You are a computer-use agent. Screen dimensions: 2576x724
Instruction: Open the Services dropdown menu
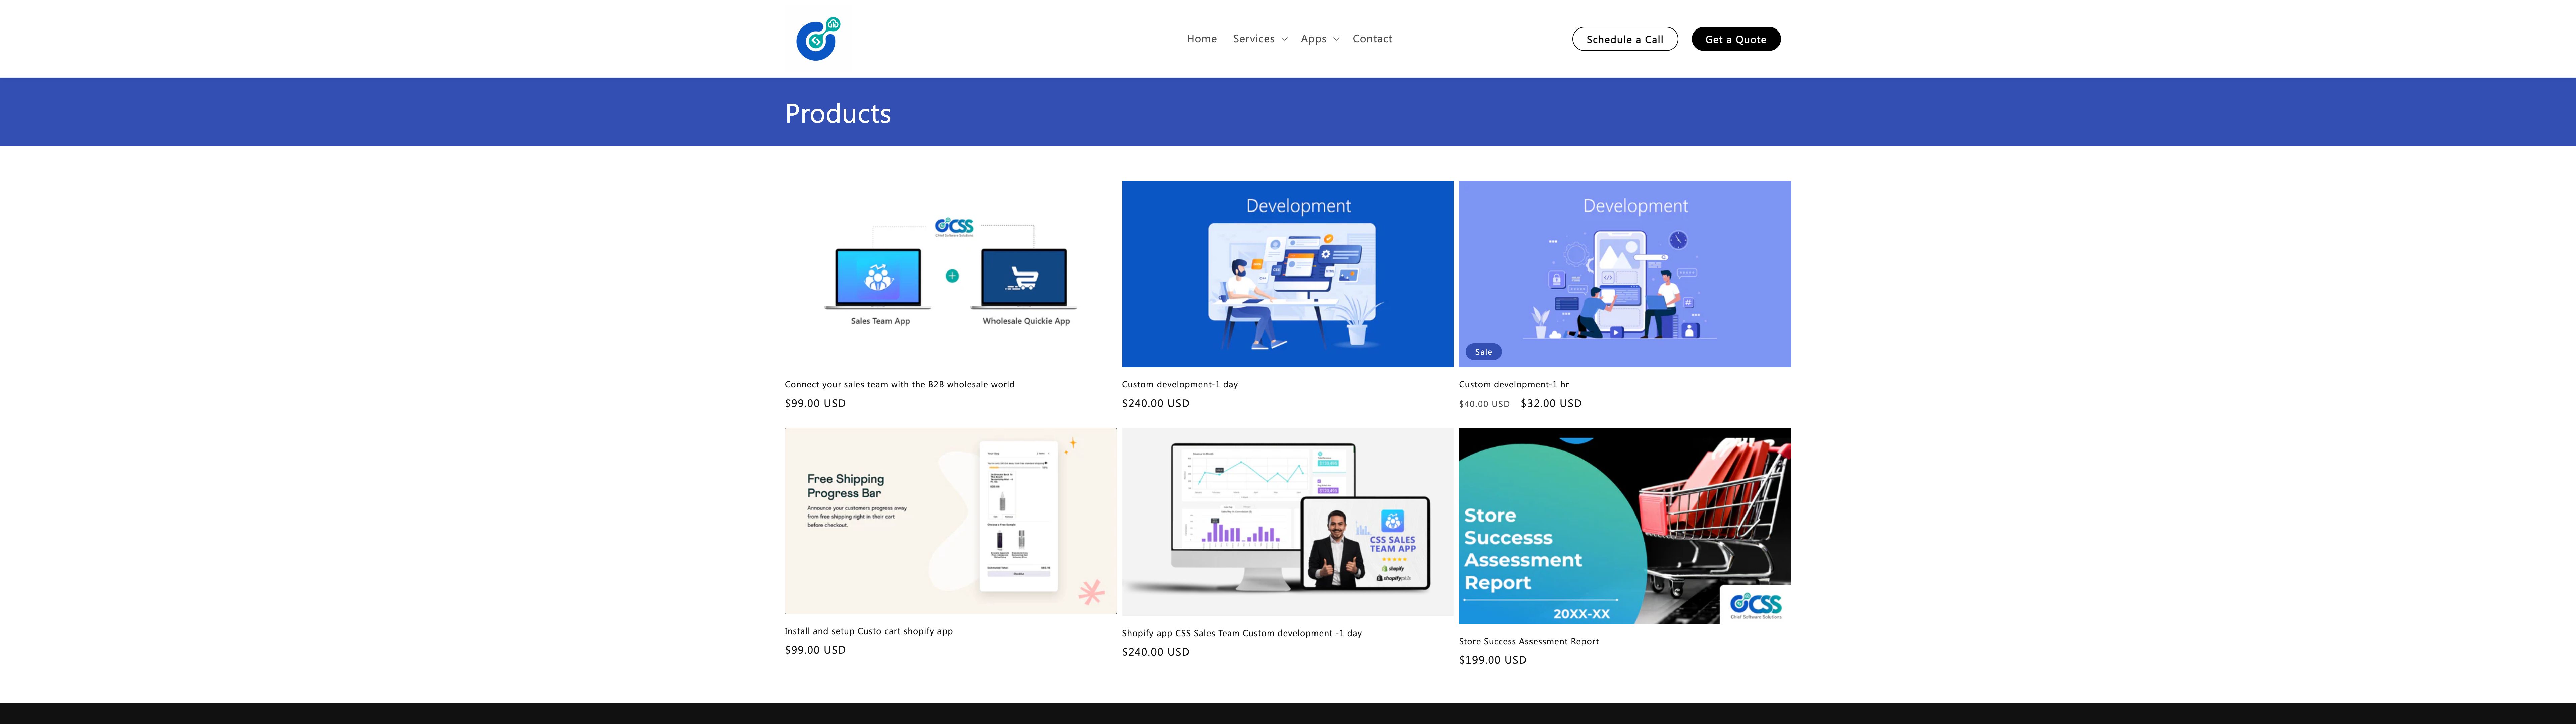(1253, 38)
